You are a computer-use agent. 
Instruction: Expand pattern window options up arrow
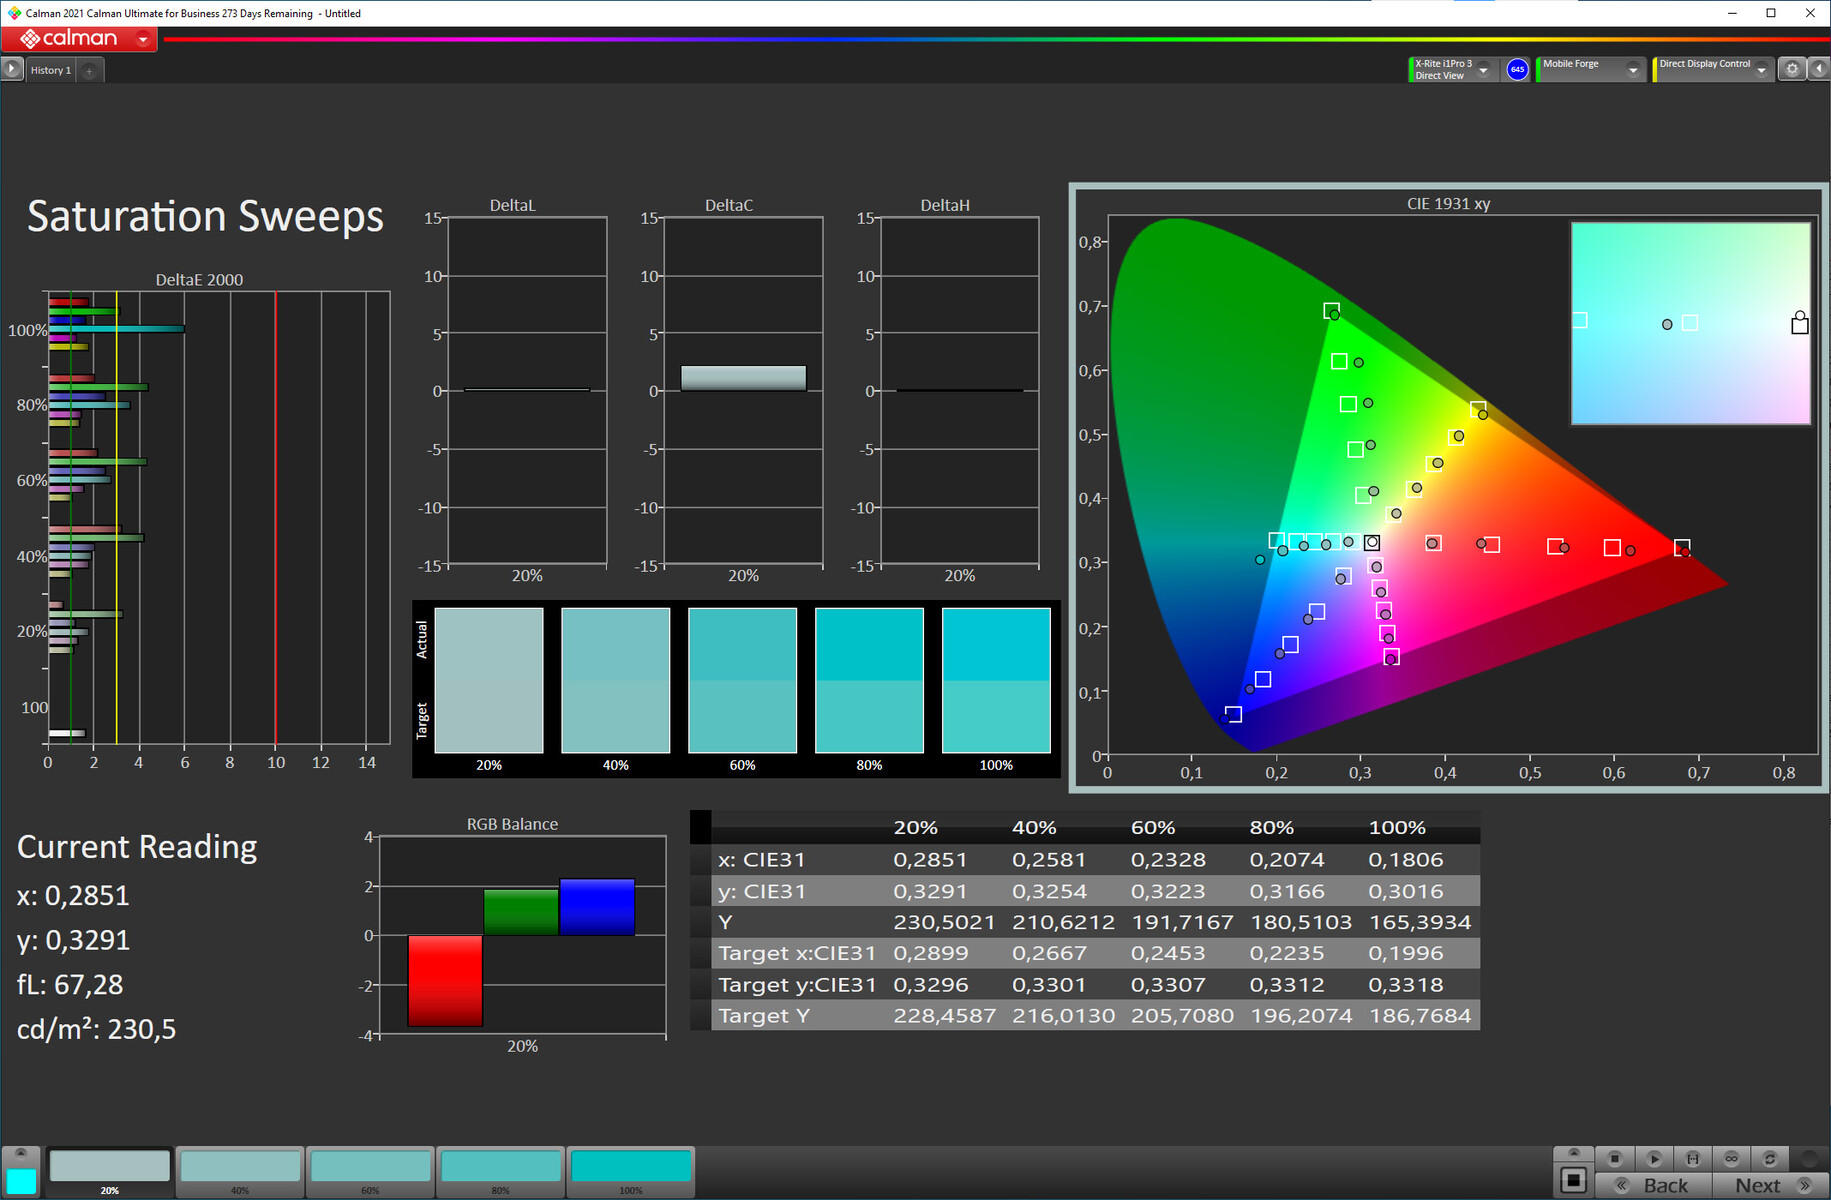[x=1573, y=1153]
